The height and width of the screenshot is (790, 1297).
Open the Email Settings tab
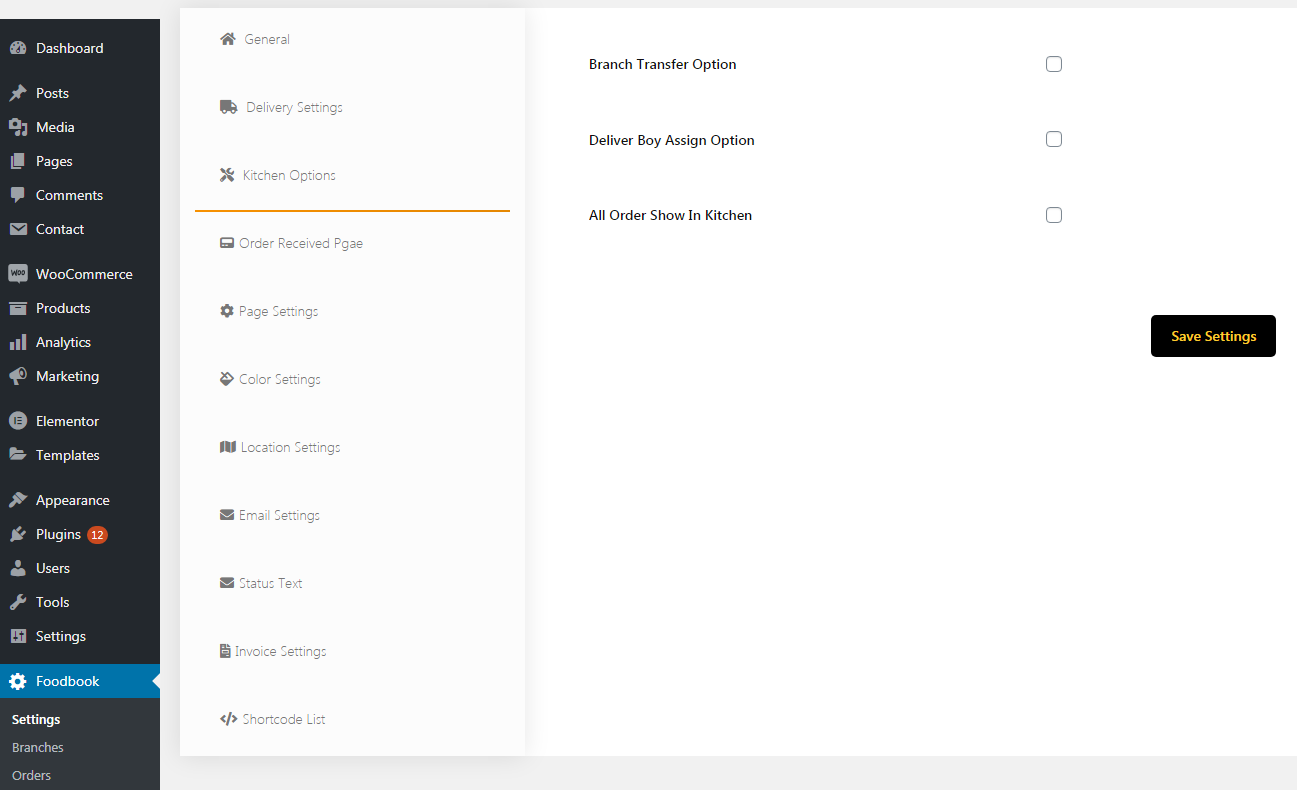[x=279, y=515]
